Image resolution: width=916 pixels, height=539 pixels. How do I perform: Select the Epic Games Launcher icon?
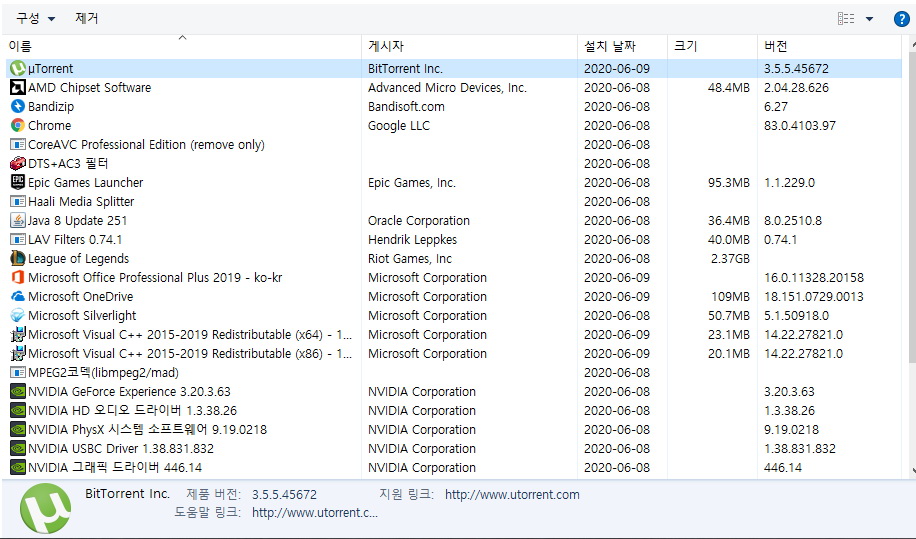click(x=18, y=182)
